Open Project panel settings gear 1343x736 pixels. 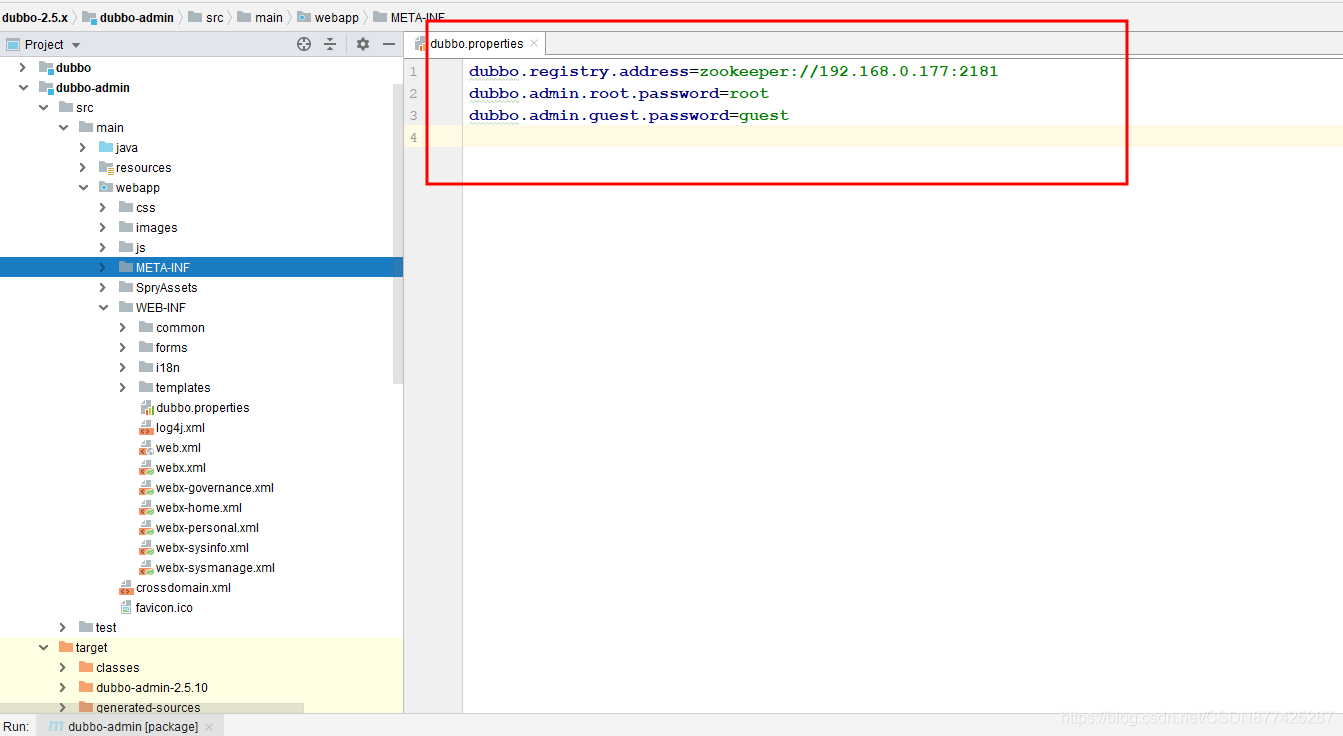coord(363,44)
